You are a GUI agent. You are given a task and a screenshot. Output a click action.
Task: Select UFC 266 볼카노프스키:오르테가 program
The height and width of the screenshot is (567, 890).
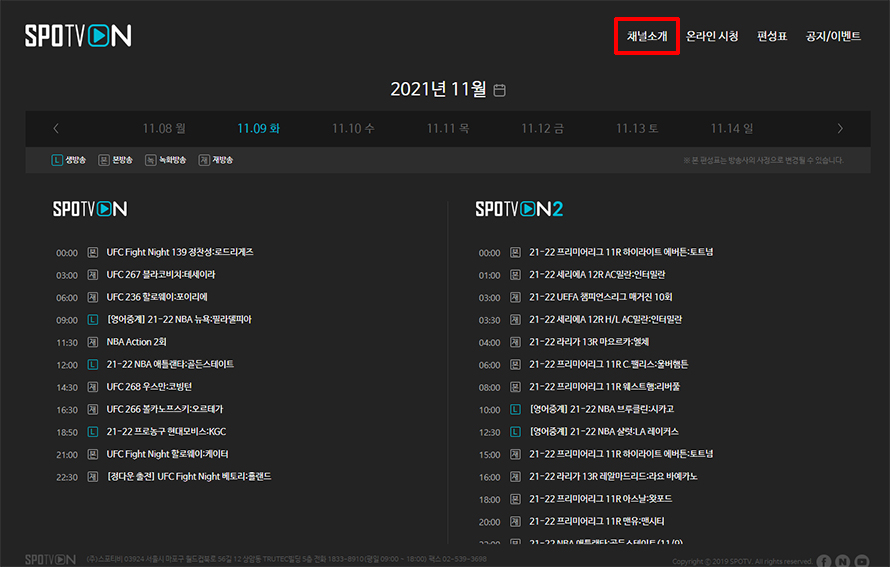click(165, 409)
